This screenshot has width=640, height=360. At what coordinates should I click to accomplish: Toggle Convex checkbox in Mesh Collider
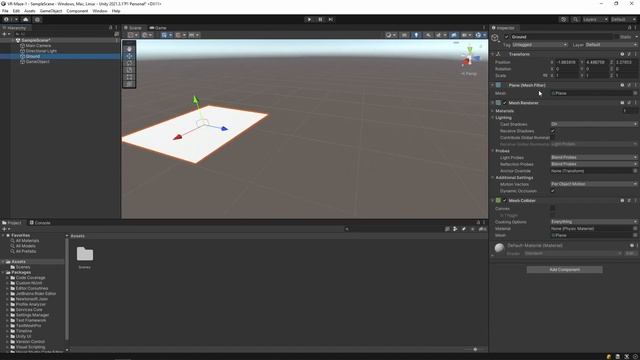pos(553,209)
